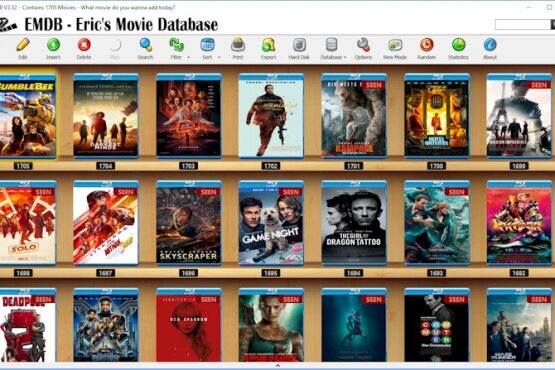Select movie cover numbered 1703
The image size is (555, 370).
coord(189,116)
